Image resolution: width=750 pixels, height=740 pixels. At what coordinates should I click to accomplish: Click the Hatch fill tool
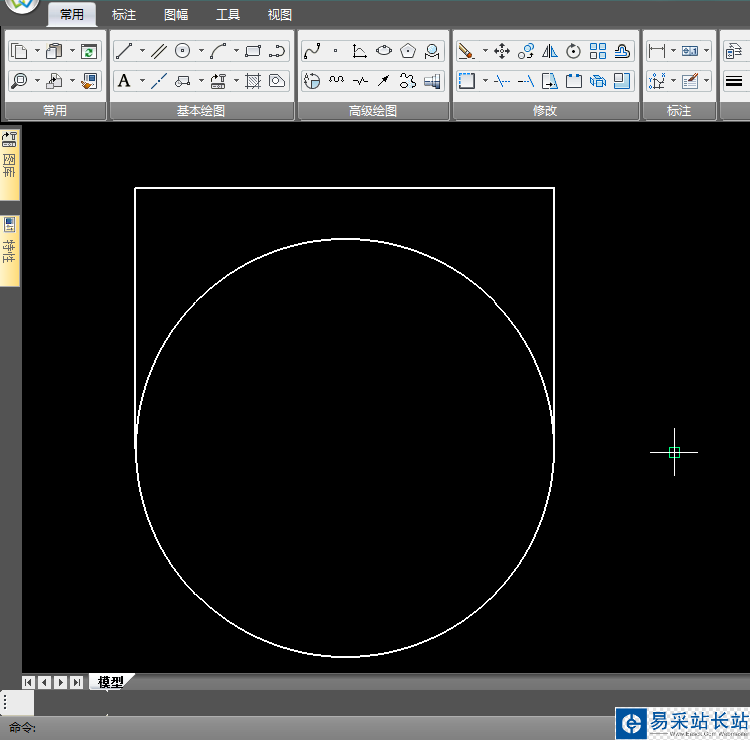(x=253, y=81)
